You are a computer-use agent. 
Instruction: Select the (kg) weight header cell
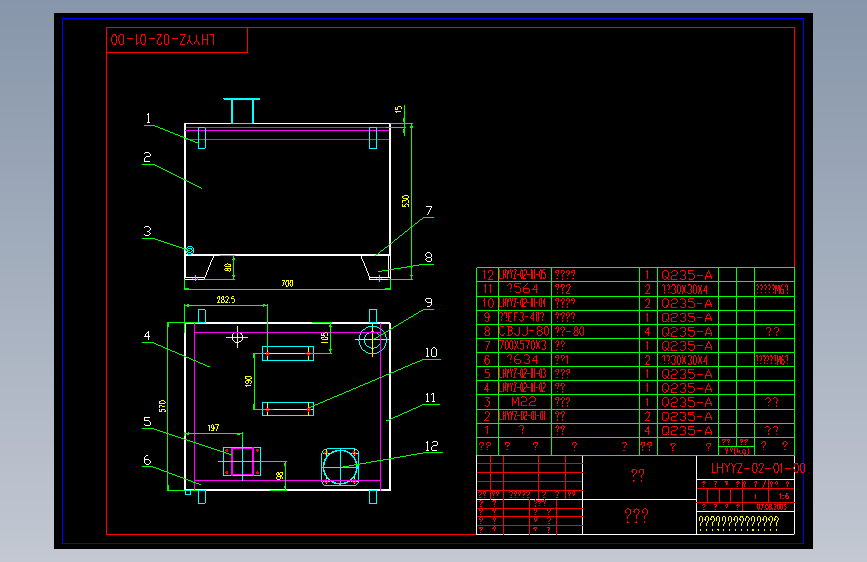coord(737,451)
